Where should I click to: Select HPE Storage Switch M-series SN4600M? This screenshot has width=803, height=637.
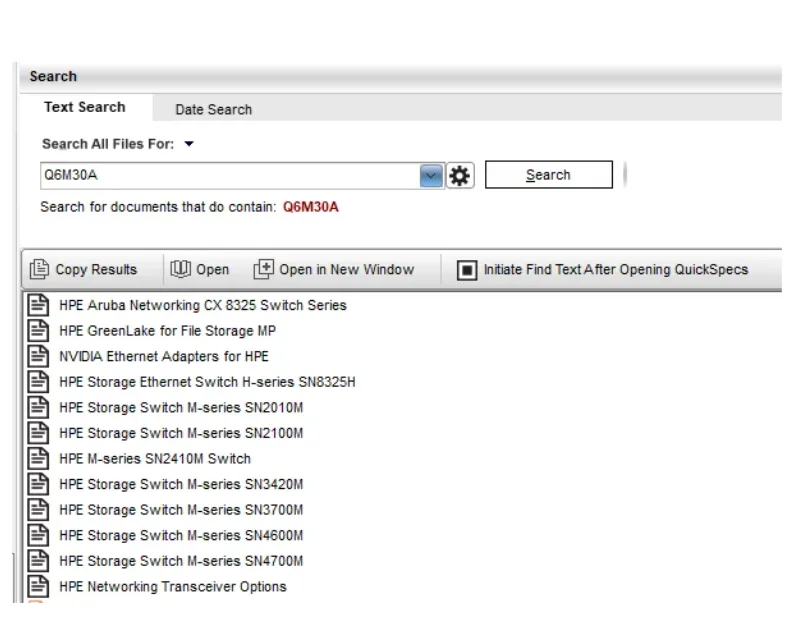click(x=181, y=536)
